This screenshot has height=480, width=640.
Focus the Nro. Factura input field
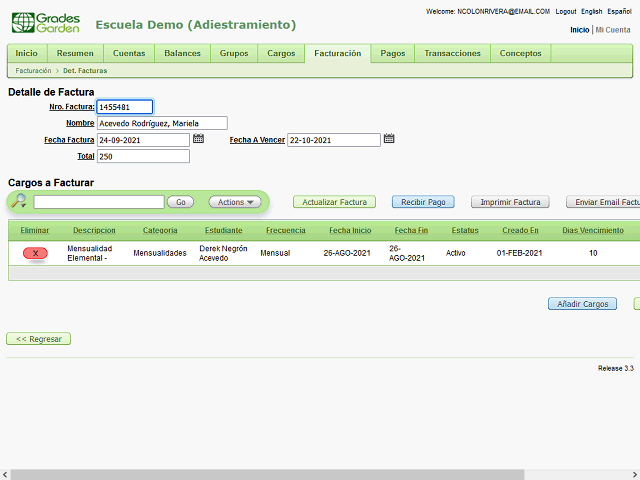pyautogui.click(x=124, y=107)
